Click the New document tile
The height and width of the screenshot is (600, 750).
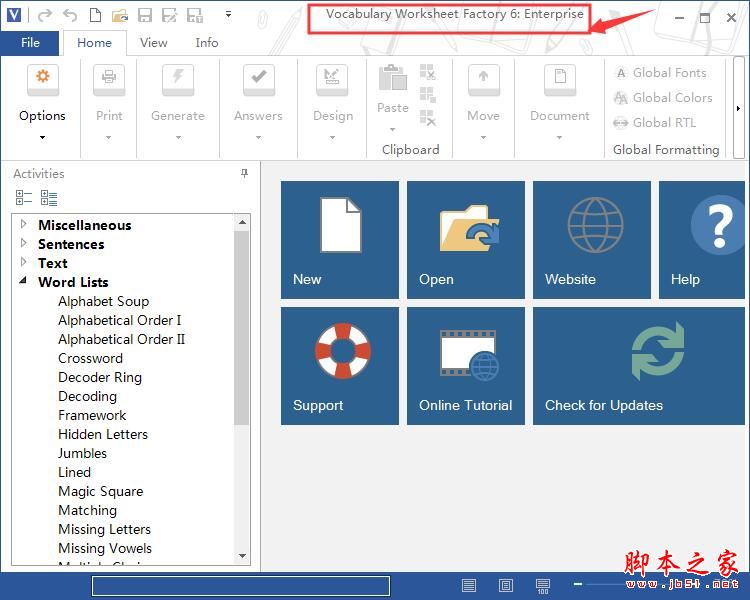340,240
